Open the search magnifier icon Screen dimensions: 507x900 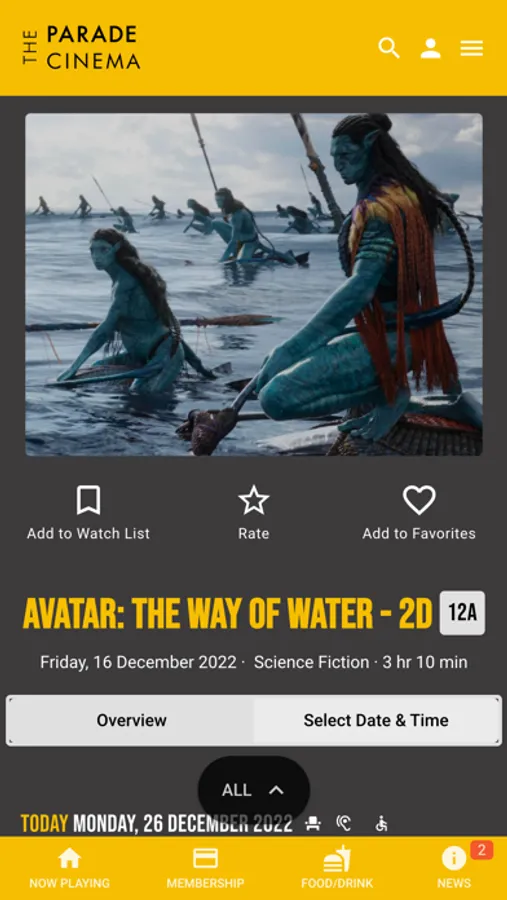coord(389,48)
